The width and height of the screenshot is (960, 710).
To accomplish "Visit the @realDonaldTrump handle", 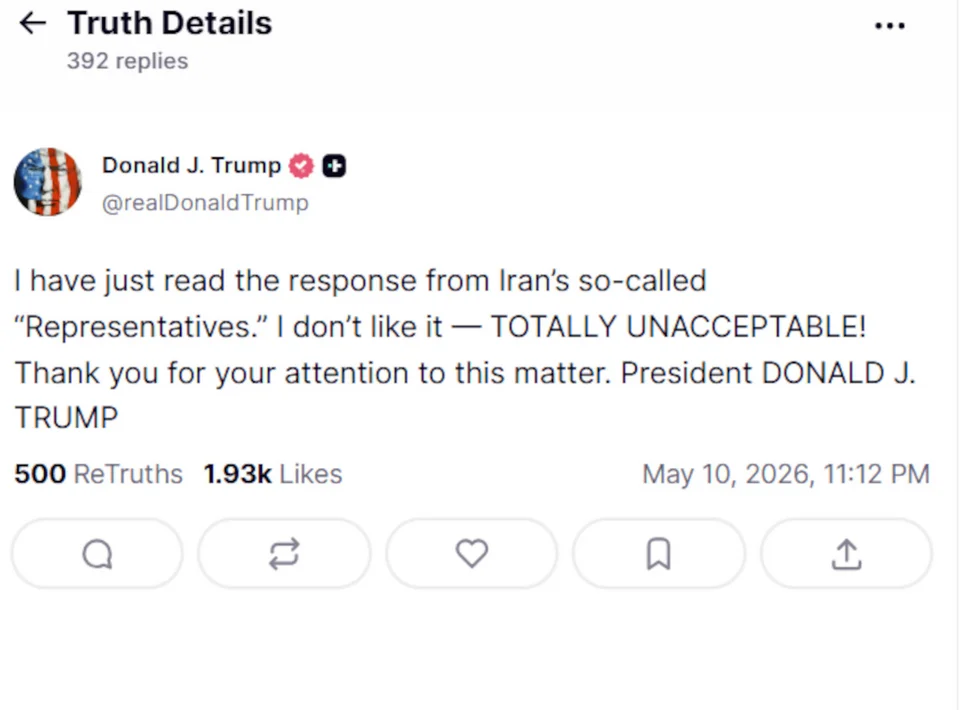I will pyautogui.click(x=205, y=203).
